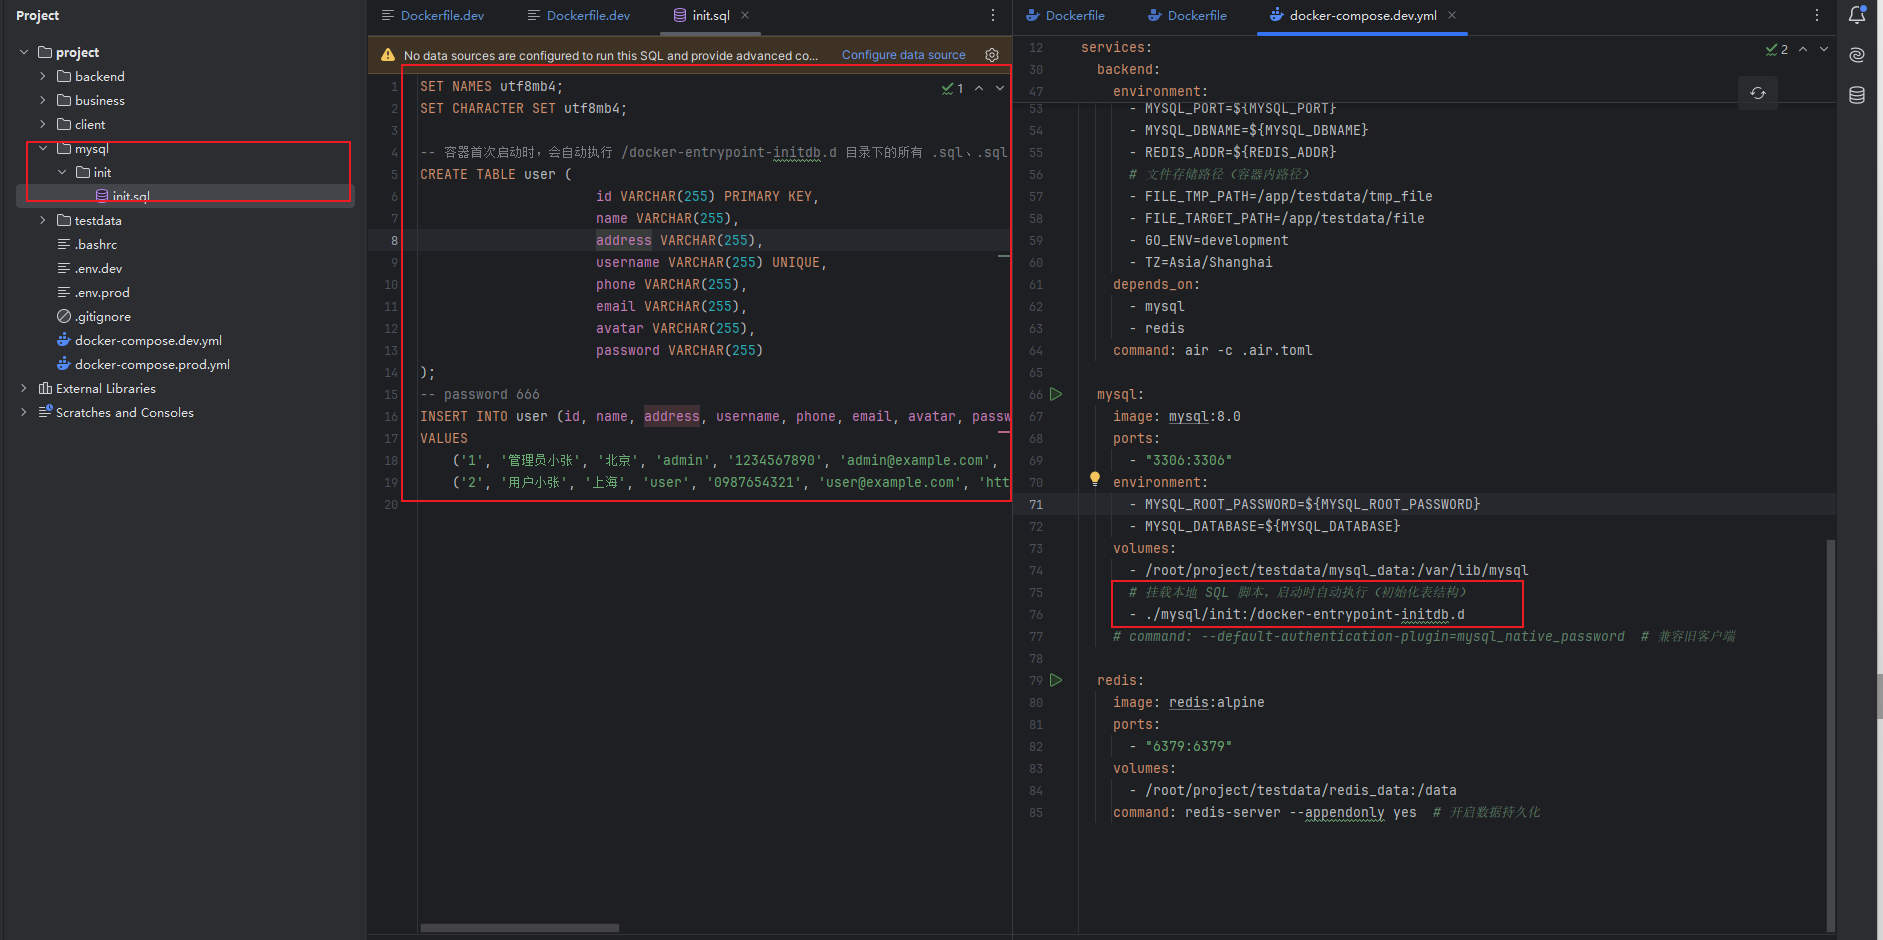Viewport: 1883px width, 940px height.
Task: Click the Configure data source link
Action: click(903, 55)
